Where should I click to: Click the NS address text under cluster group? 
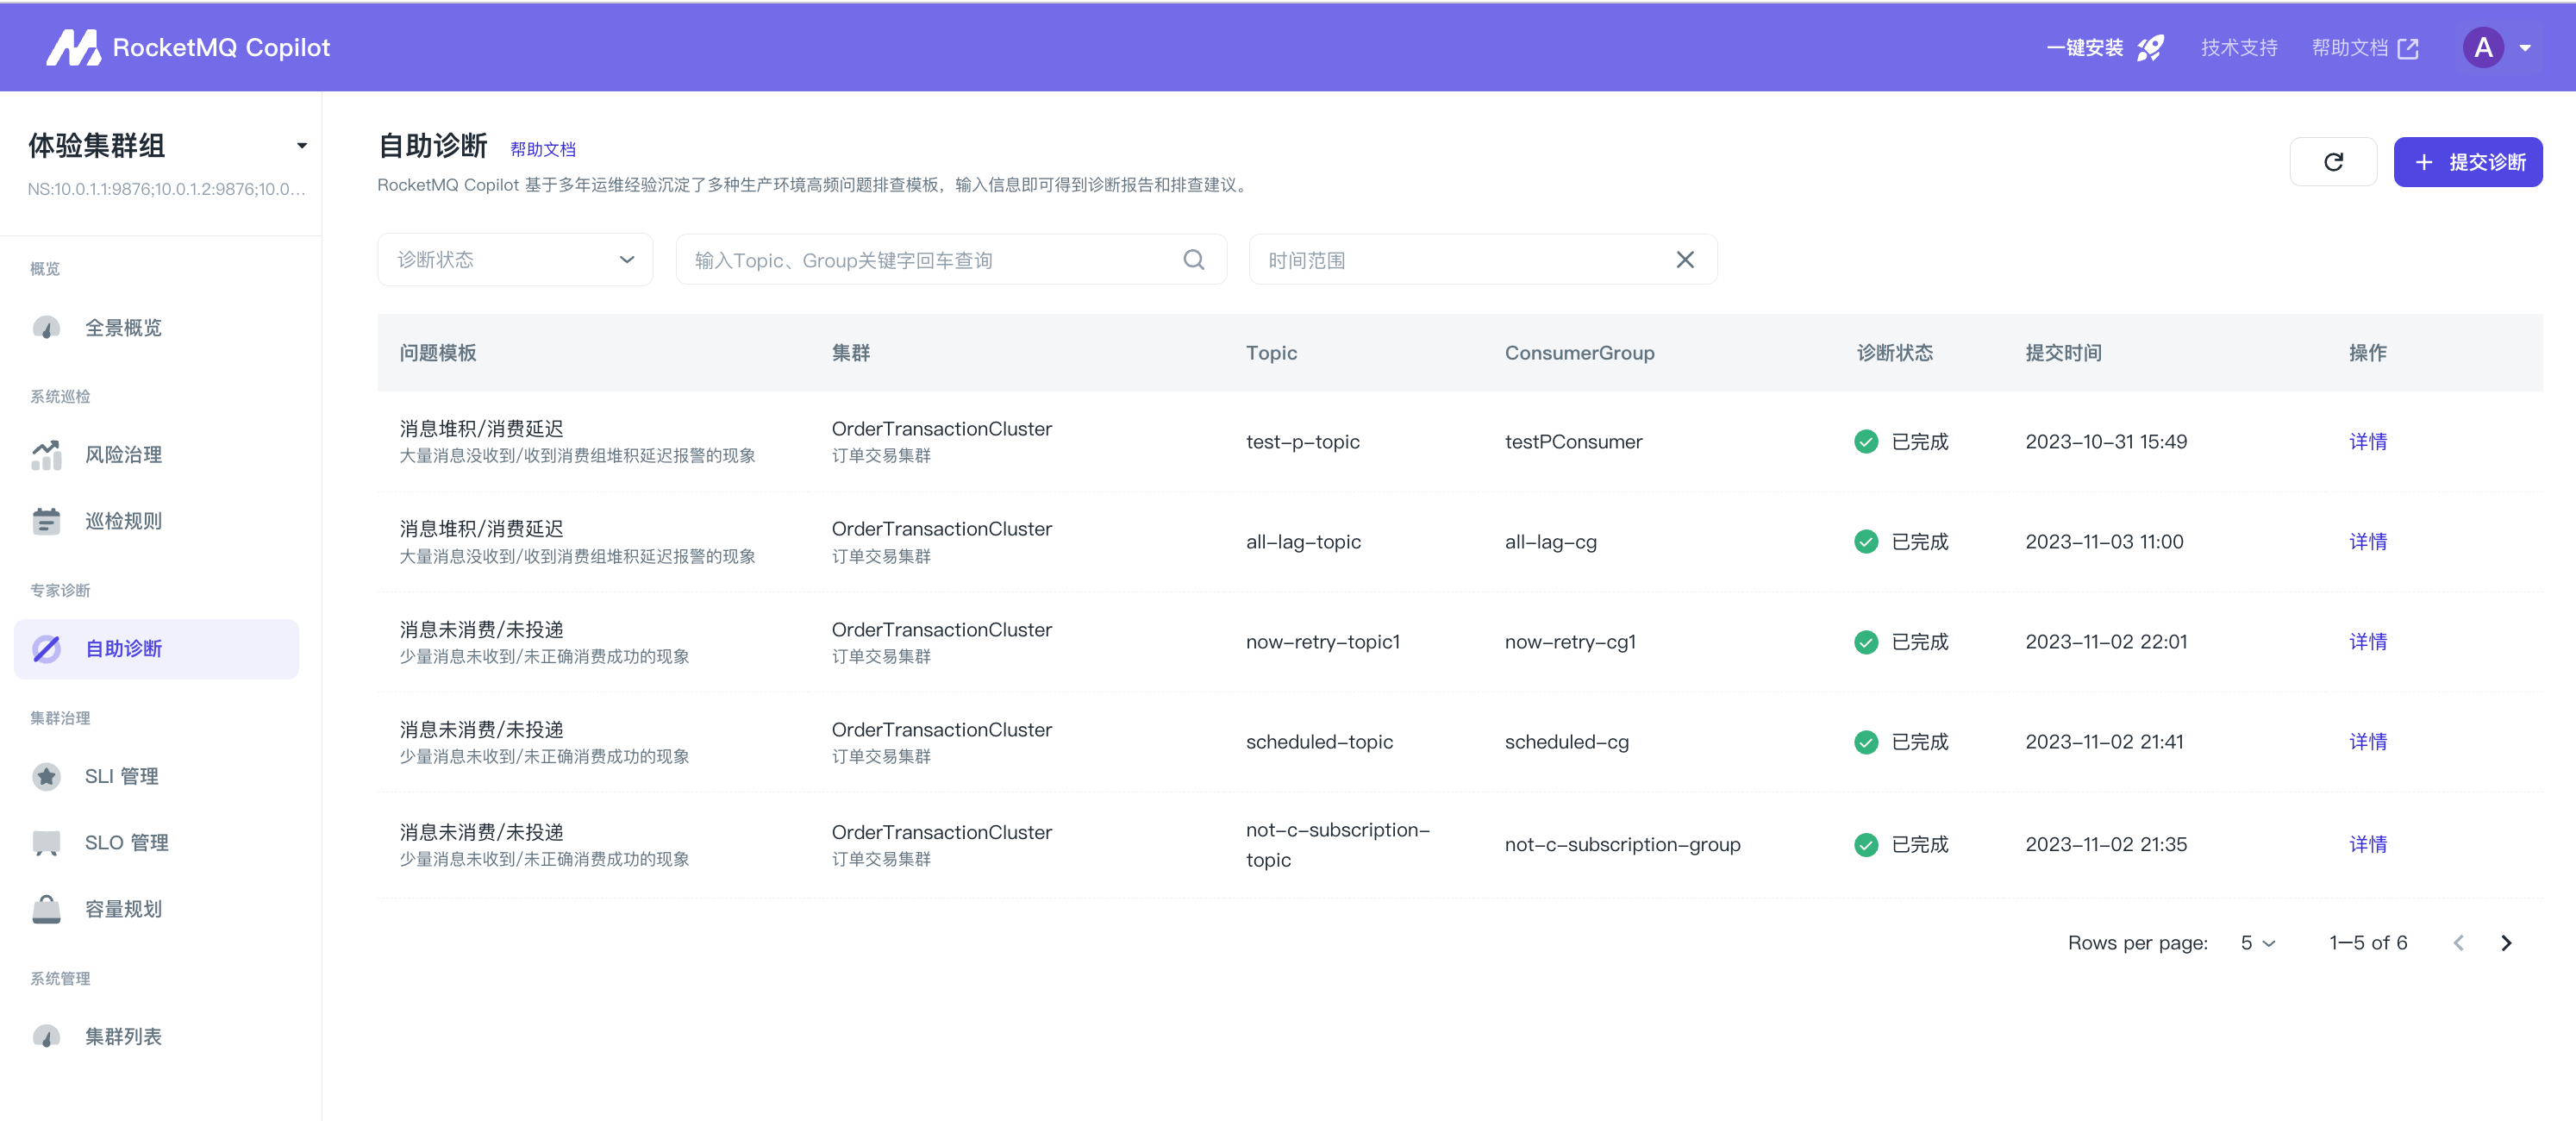166,189
